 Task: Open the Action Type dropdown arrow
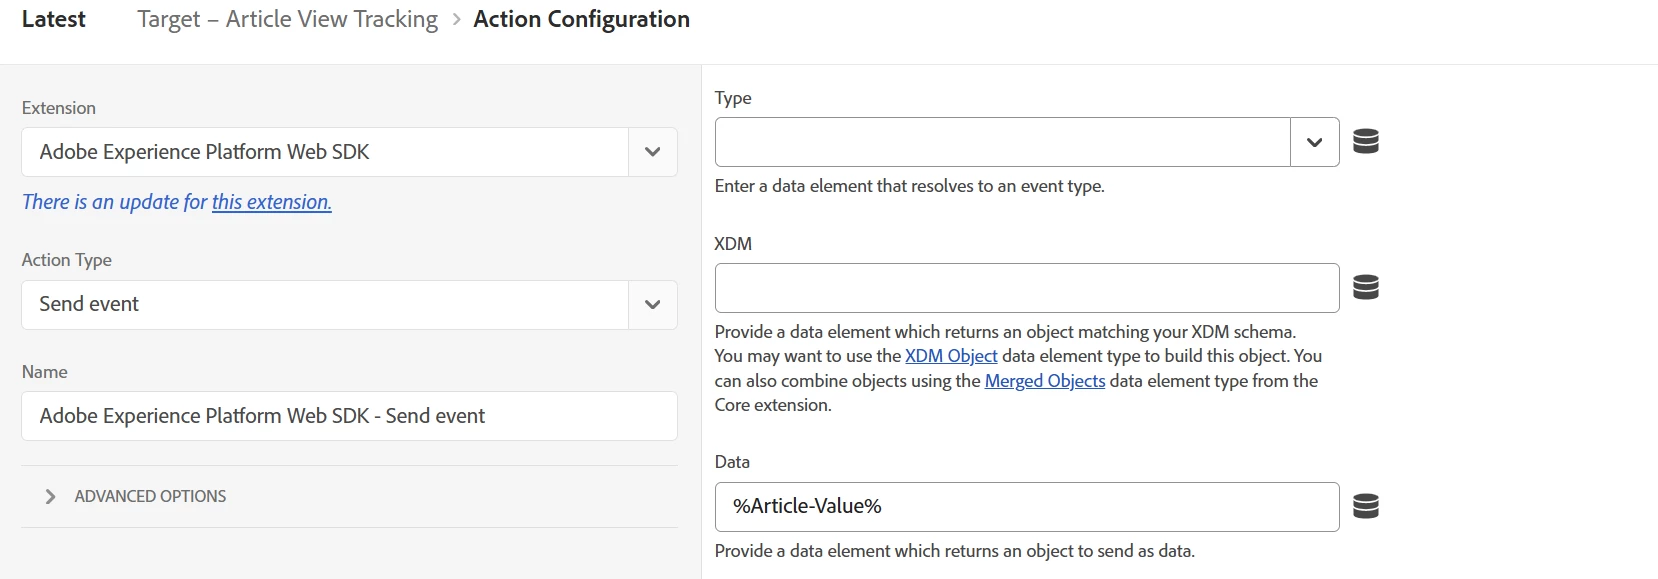click(x=652, y=305)
